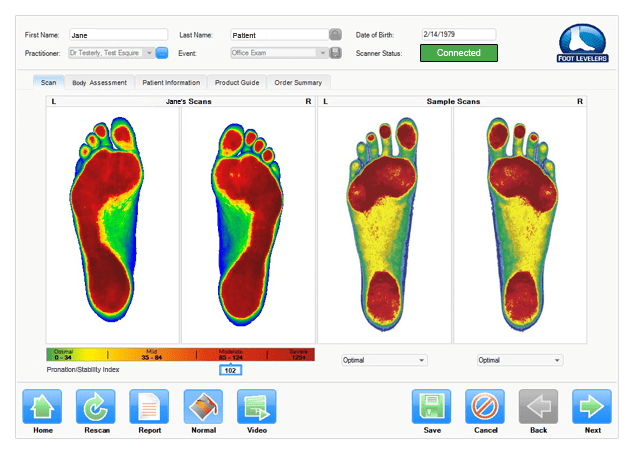Image resolution: width=635 pixels, height=450 pixels.
Task: Expand the Practitioner dropdown
Action: tap(149, 53)
